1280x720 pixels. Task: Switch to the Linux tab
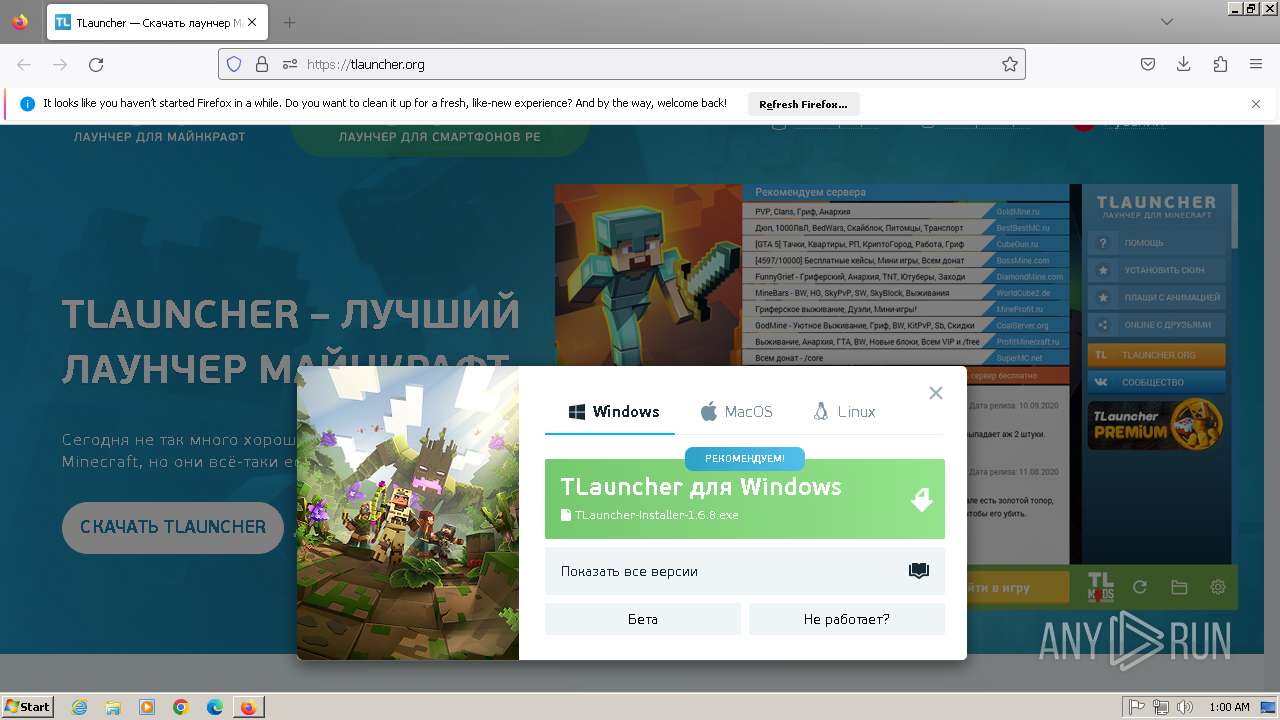coord(844,412)
